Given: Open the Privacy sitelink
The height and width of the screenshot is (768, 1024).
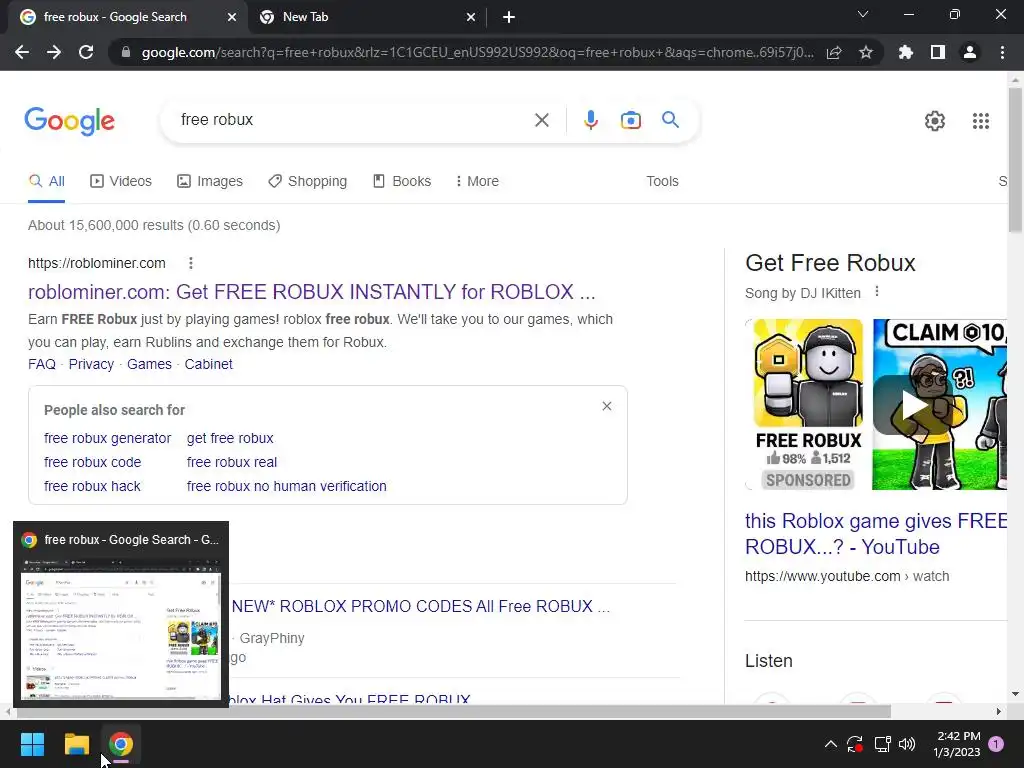Looking at the screenshot, I should click(91, 364).
